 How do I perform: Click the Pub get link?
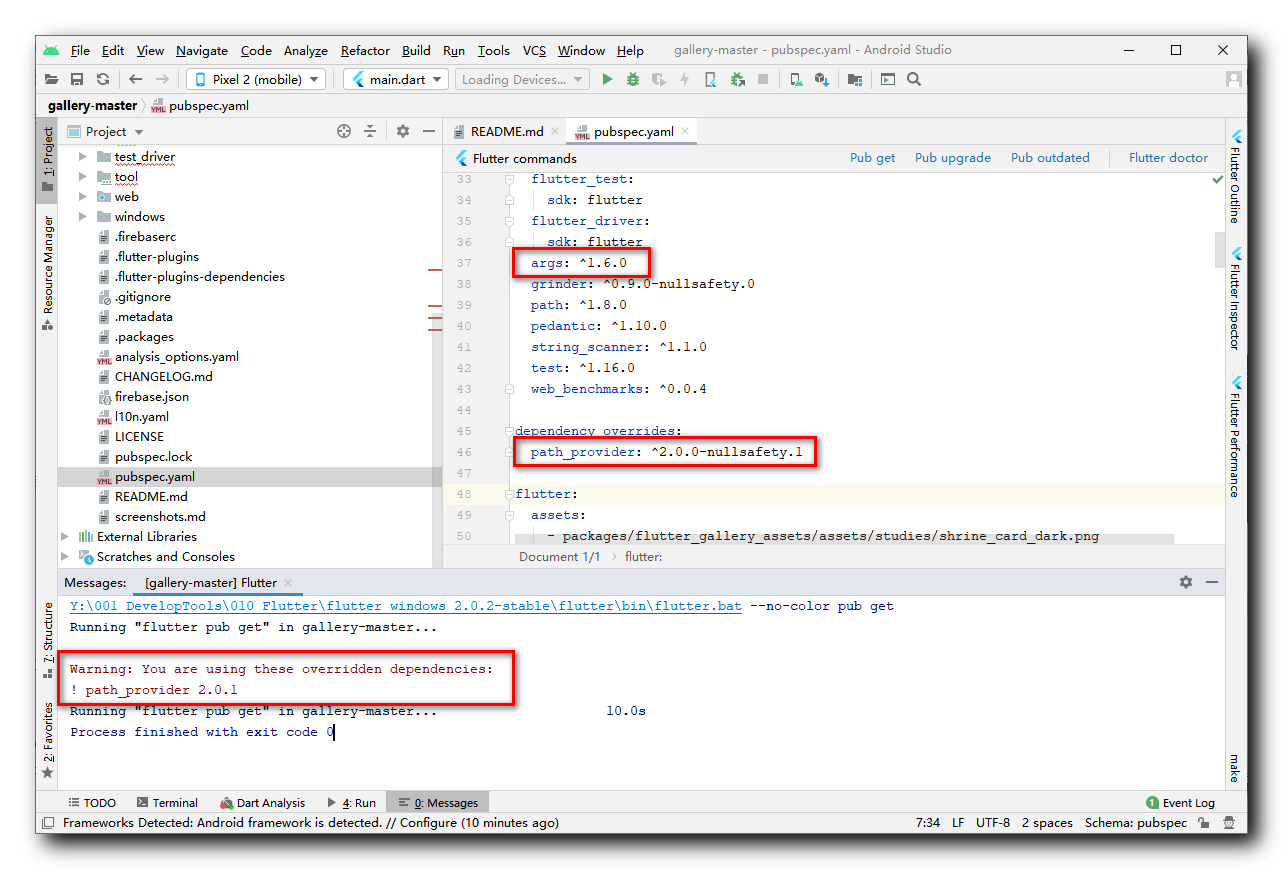[873, 158]
